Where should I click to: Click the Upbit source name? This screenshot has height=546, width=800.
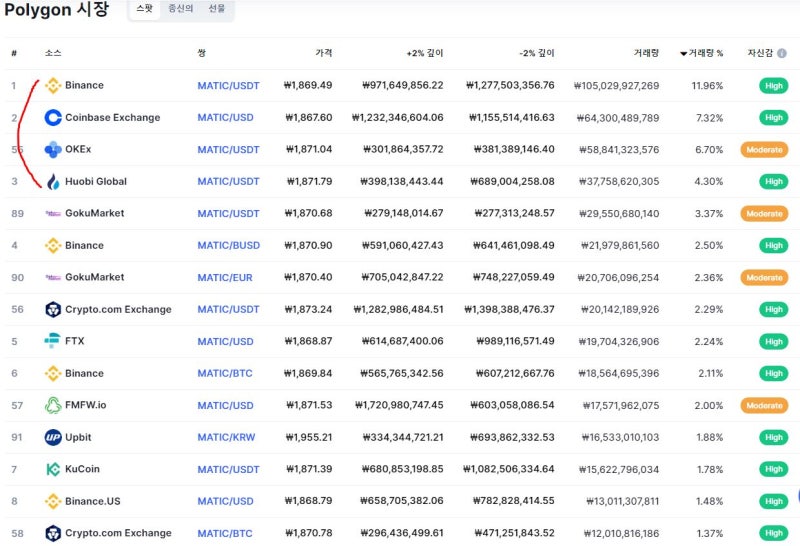[78, 437]
